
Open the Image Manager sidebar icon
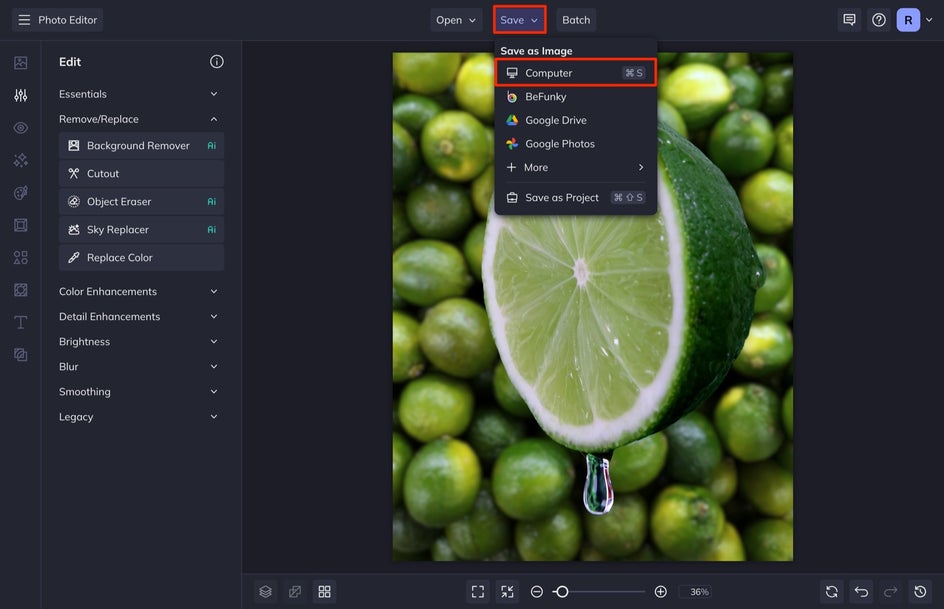coord(20,63)
